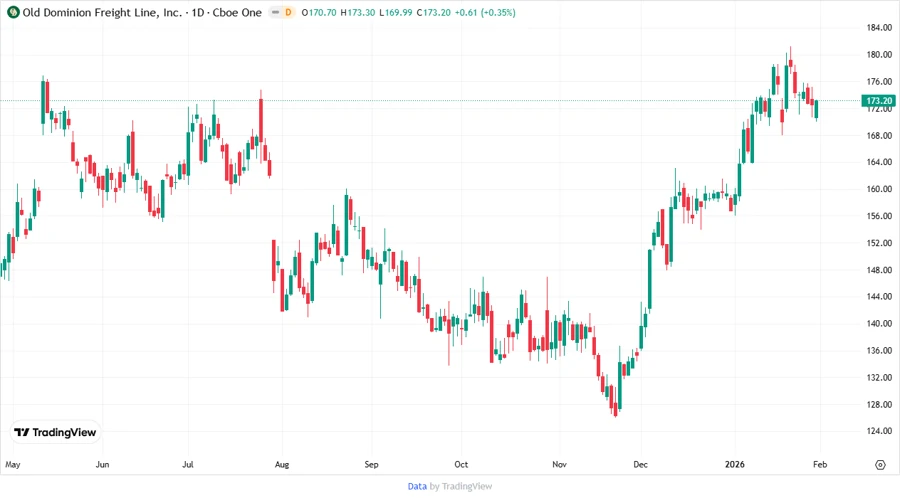Click the 184.00 price axis label
900x498 pixels.
point(879,28)
